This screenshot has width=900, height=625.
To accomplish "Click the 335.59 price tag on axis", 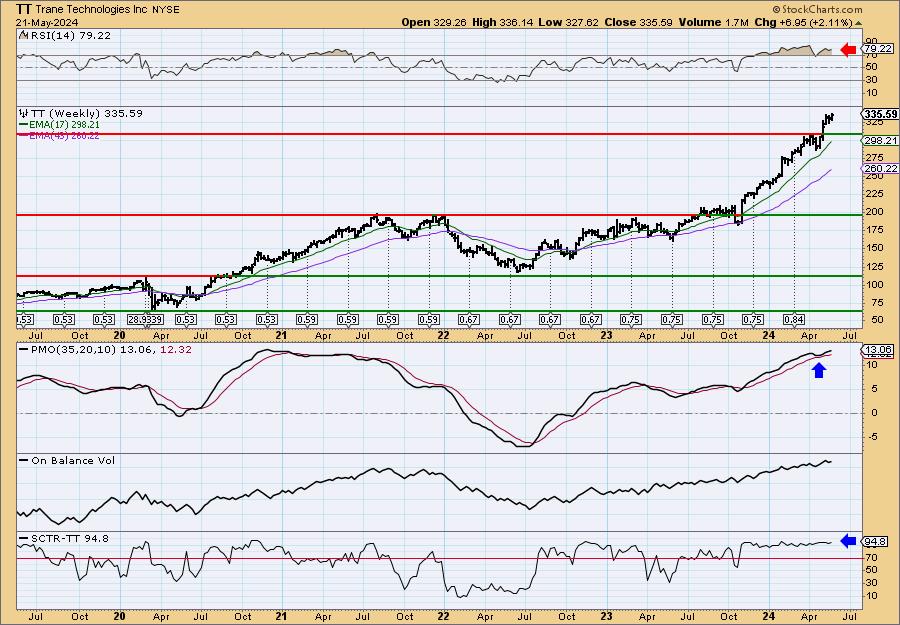I will click(x=881, y=115).
